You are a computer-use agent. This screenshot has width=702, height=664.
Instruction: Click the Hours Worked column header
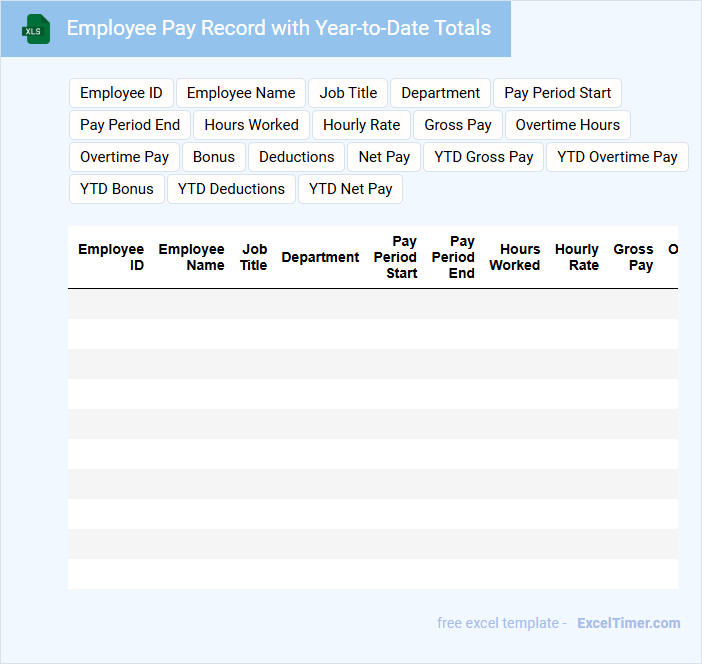(515, 257)
